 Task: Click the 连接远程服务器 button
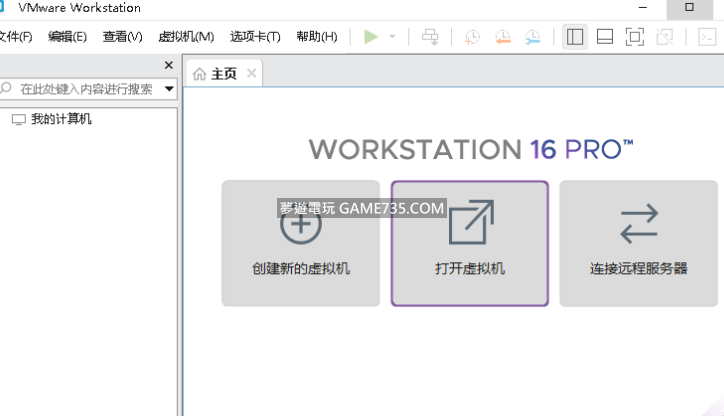[638, 243]
